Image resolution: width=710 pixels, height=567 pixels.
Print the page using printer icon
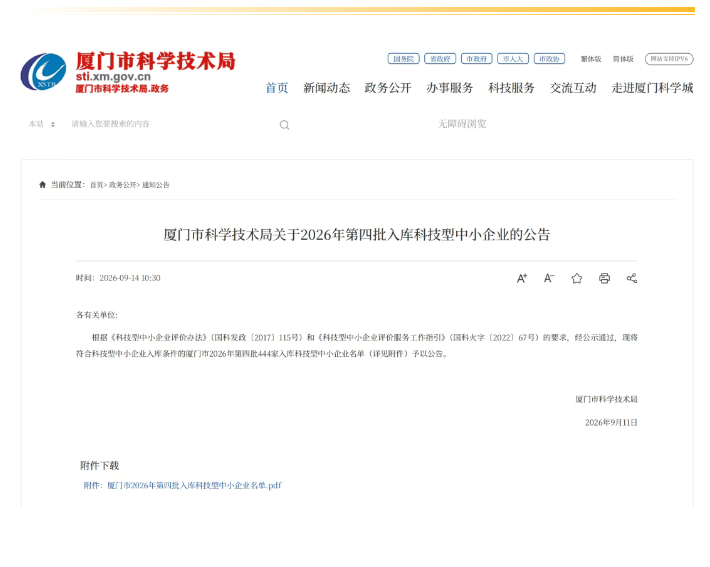coord(604,278)
